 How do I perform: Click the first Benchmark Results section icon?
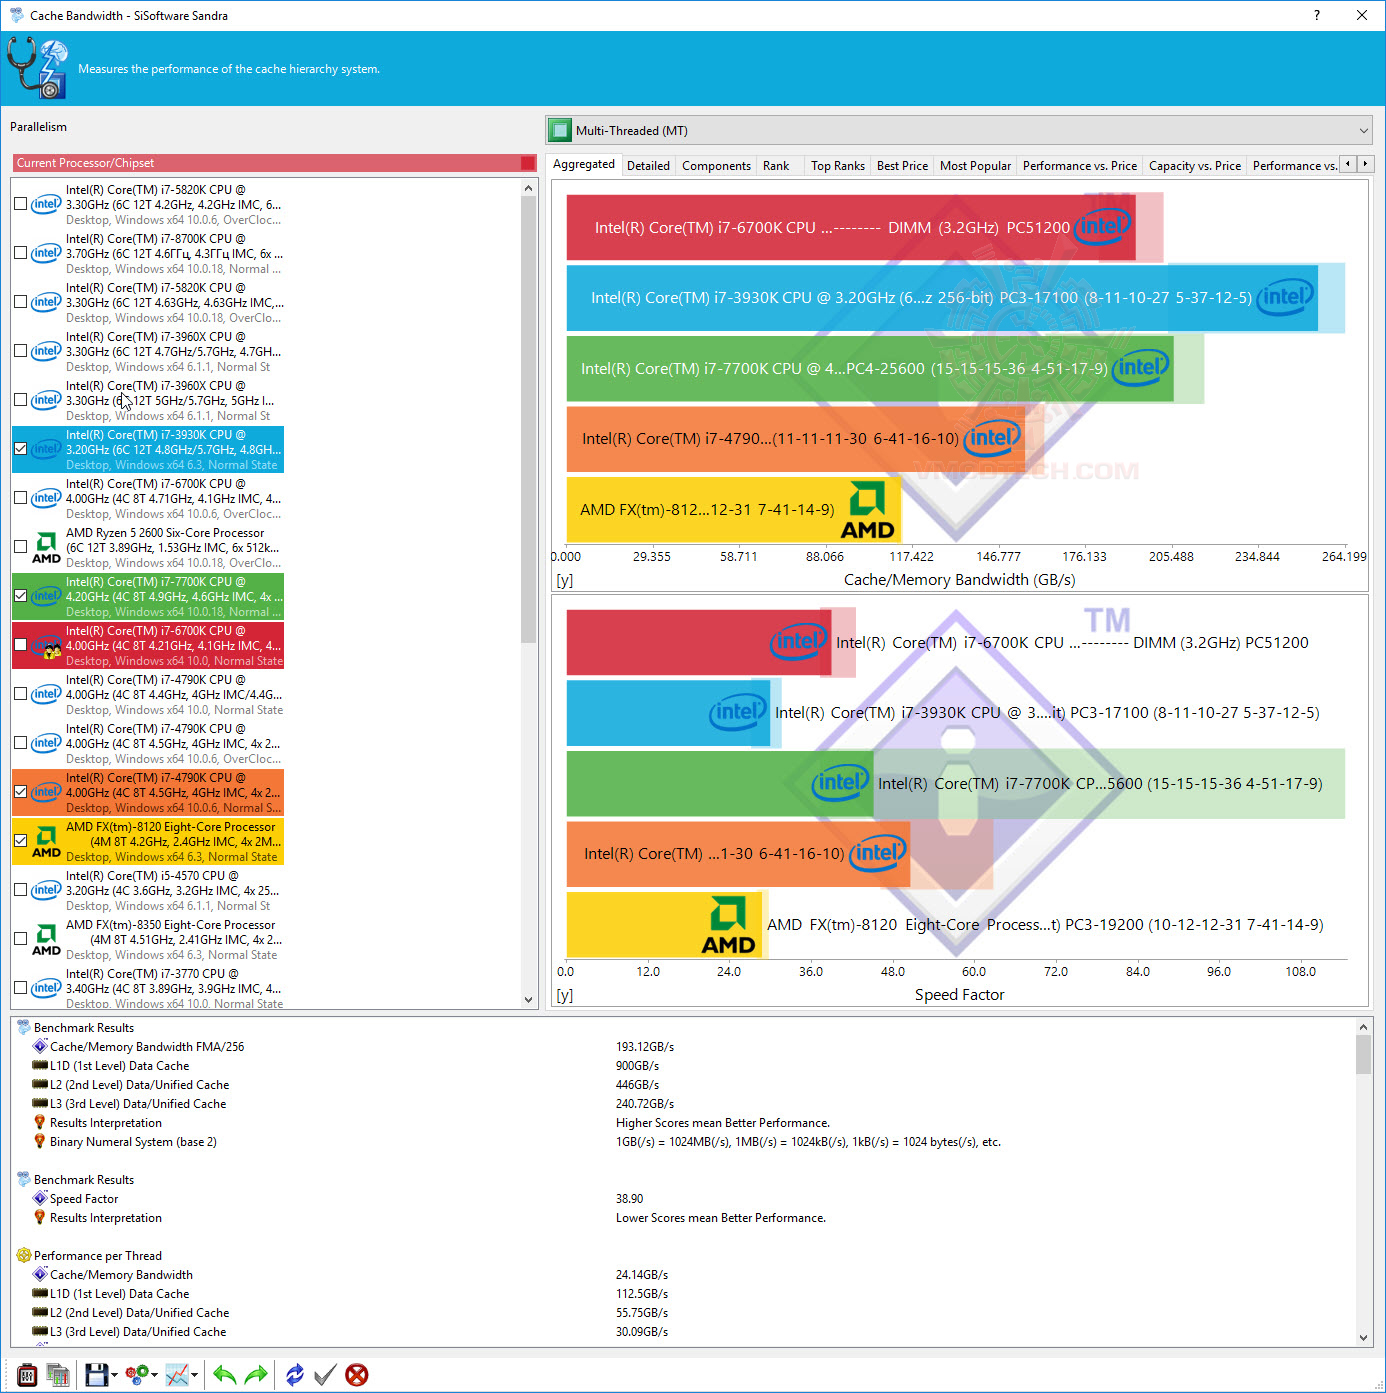pos(23,1027)
